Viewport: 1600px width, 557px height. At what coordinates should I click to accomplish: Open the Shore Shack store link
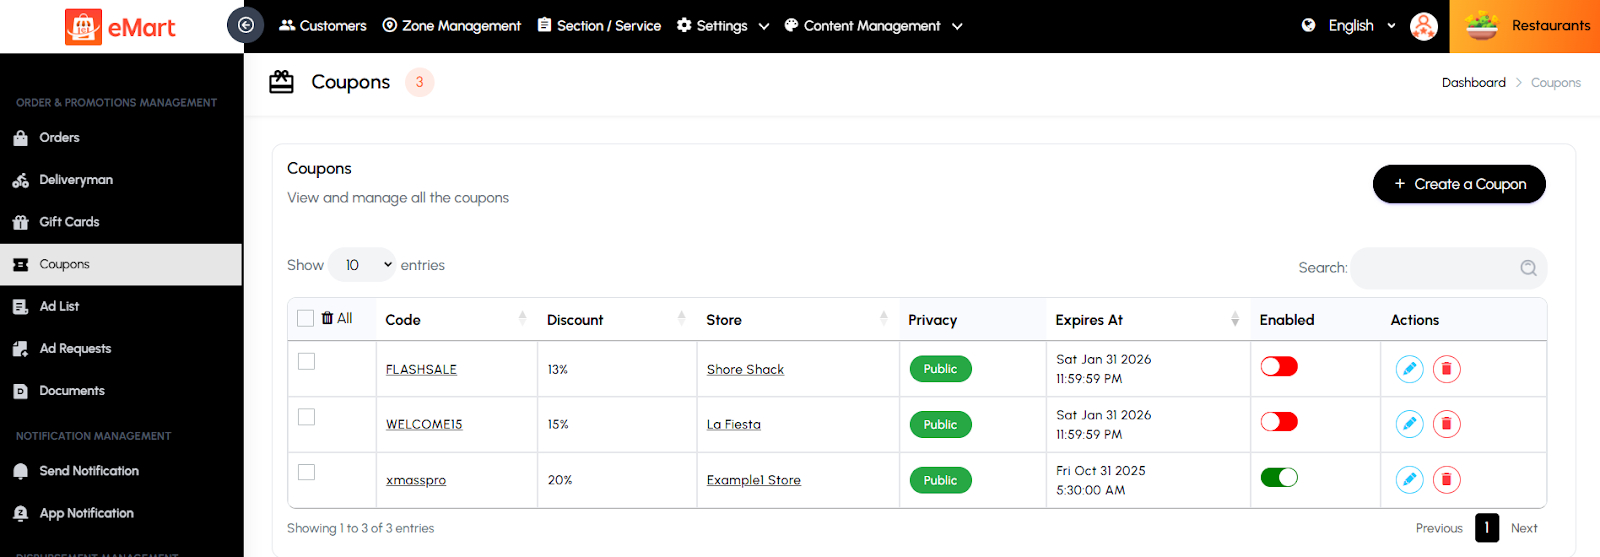click(745, 370)
